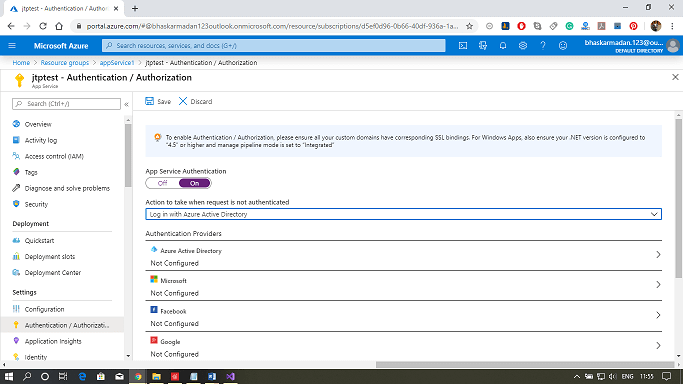This screenshot has width=683, height=384.
Task: Open the notifications bell
Action: pyautogui.click(x=503, y=46)
